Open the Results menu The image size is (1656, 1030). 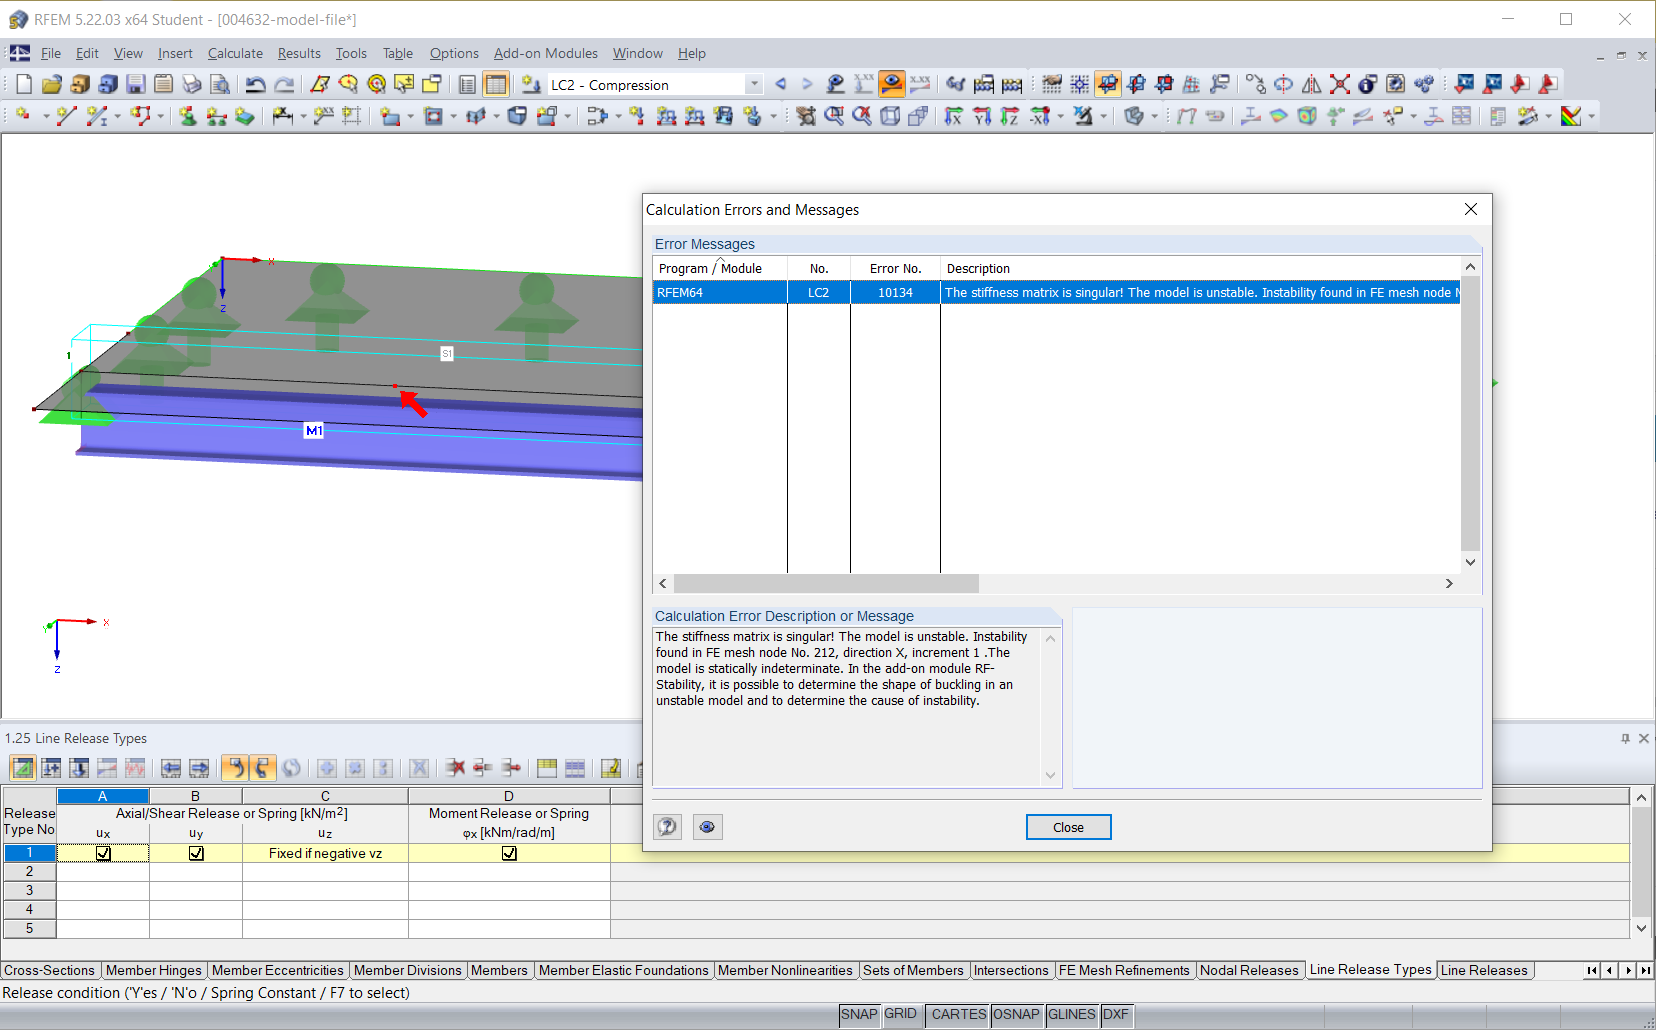(299, 53)
